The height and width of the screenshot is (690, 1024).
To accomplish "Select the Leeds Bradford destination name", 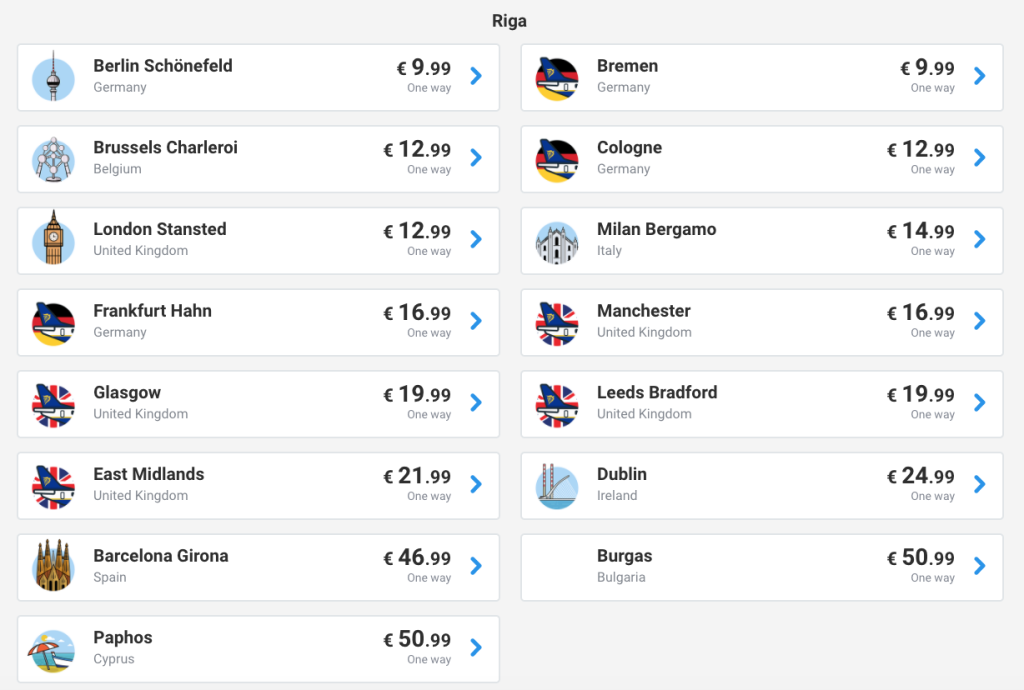I will (x=657, y=393).
